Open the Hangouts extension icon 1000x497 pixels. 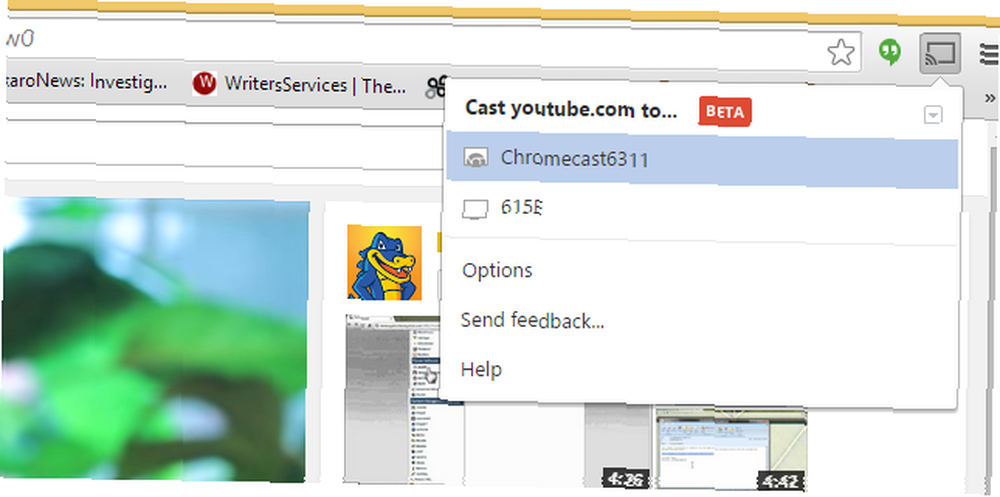pyautogui.click(x=890, y=52)
